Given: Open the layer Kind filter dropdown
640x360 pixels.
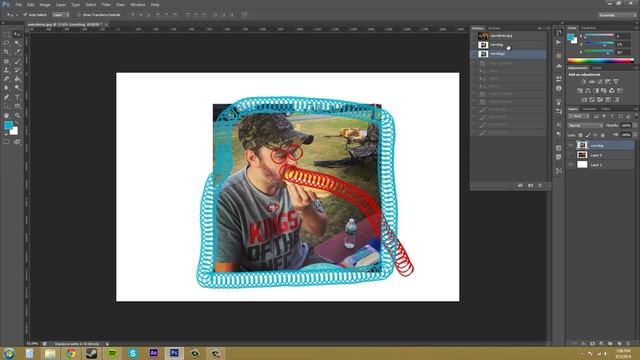Looking at the screenshot, I should tap(579, 116).
